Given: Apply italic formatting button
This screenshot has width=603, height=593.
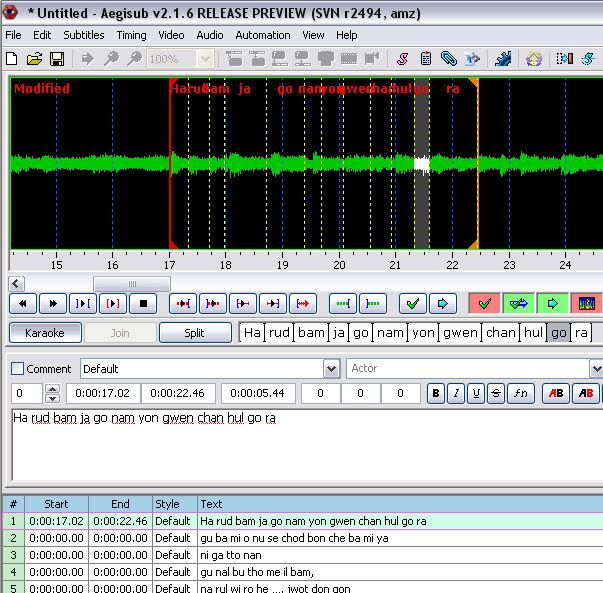Looking at the screenshot, I should 456,394.
